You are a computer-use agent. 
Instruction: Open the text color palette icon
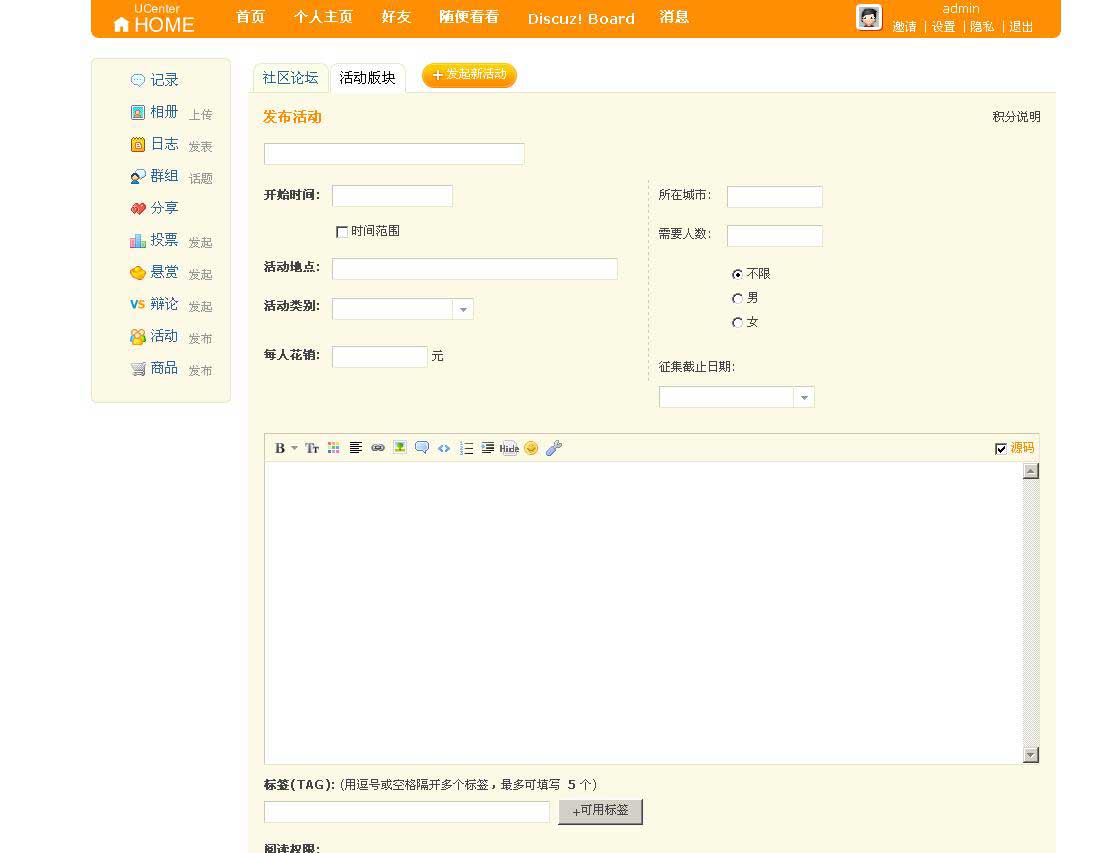click(x=334, y=448)
